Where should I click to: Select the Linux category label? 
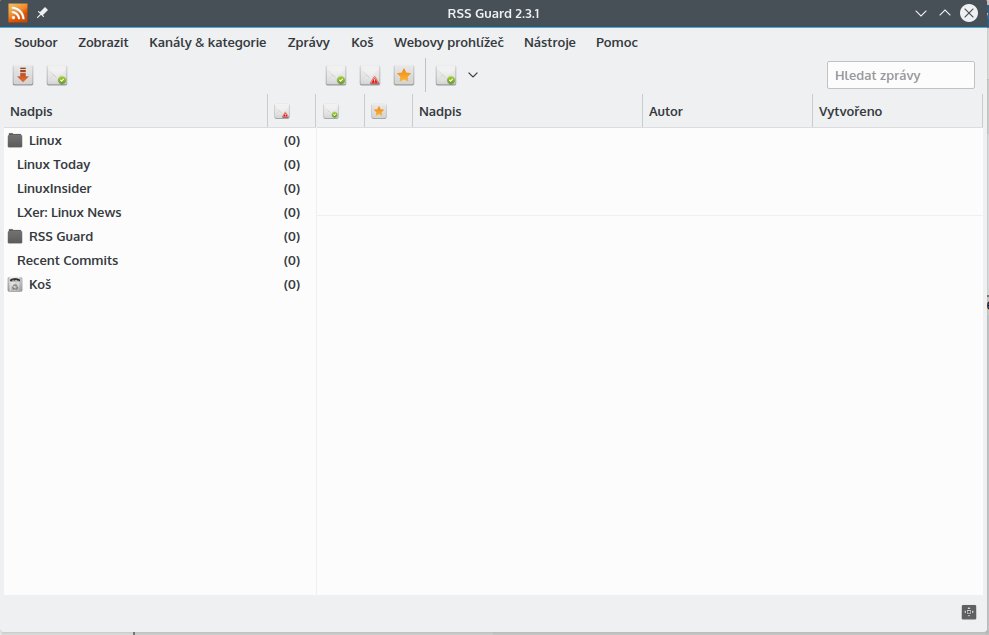click(x=45, y=141)
